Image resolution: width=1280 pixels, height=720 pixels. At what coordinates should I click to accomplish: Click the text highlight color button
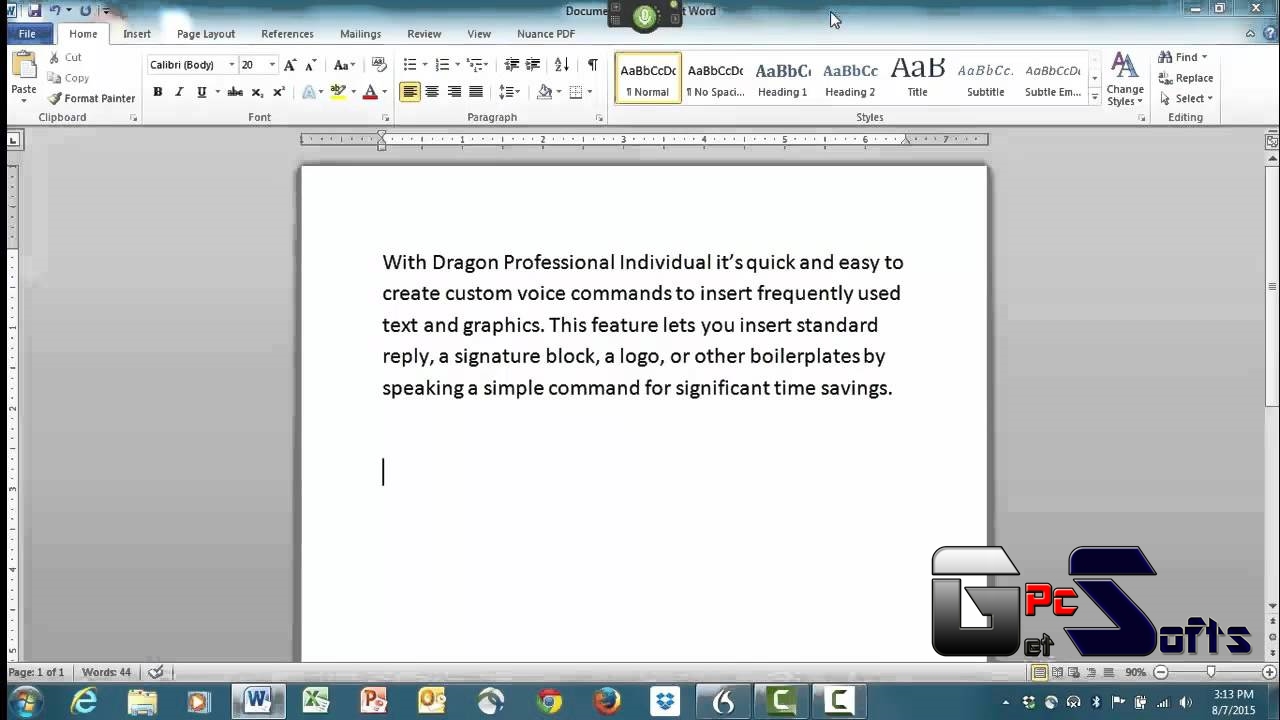(339, 92)
